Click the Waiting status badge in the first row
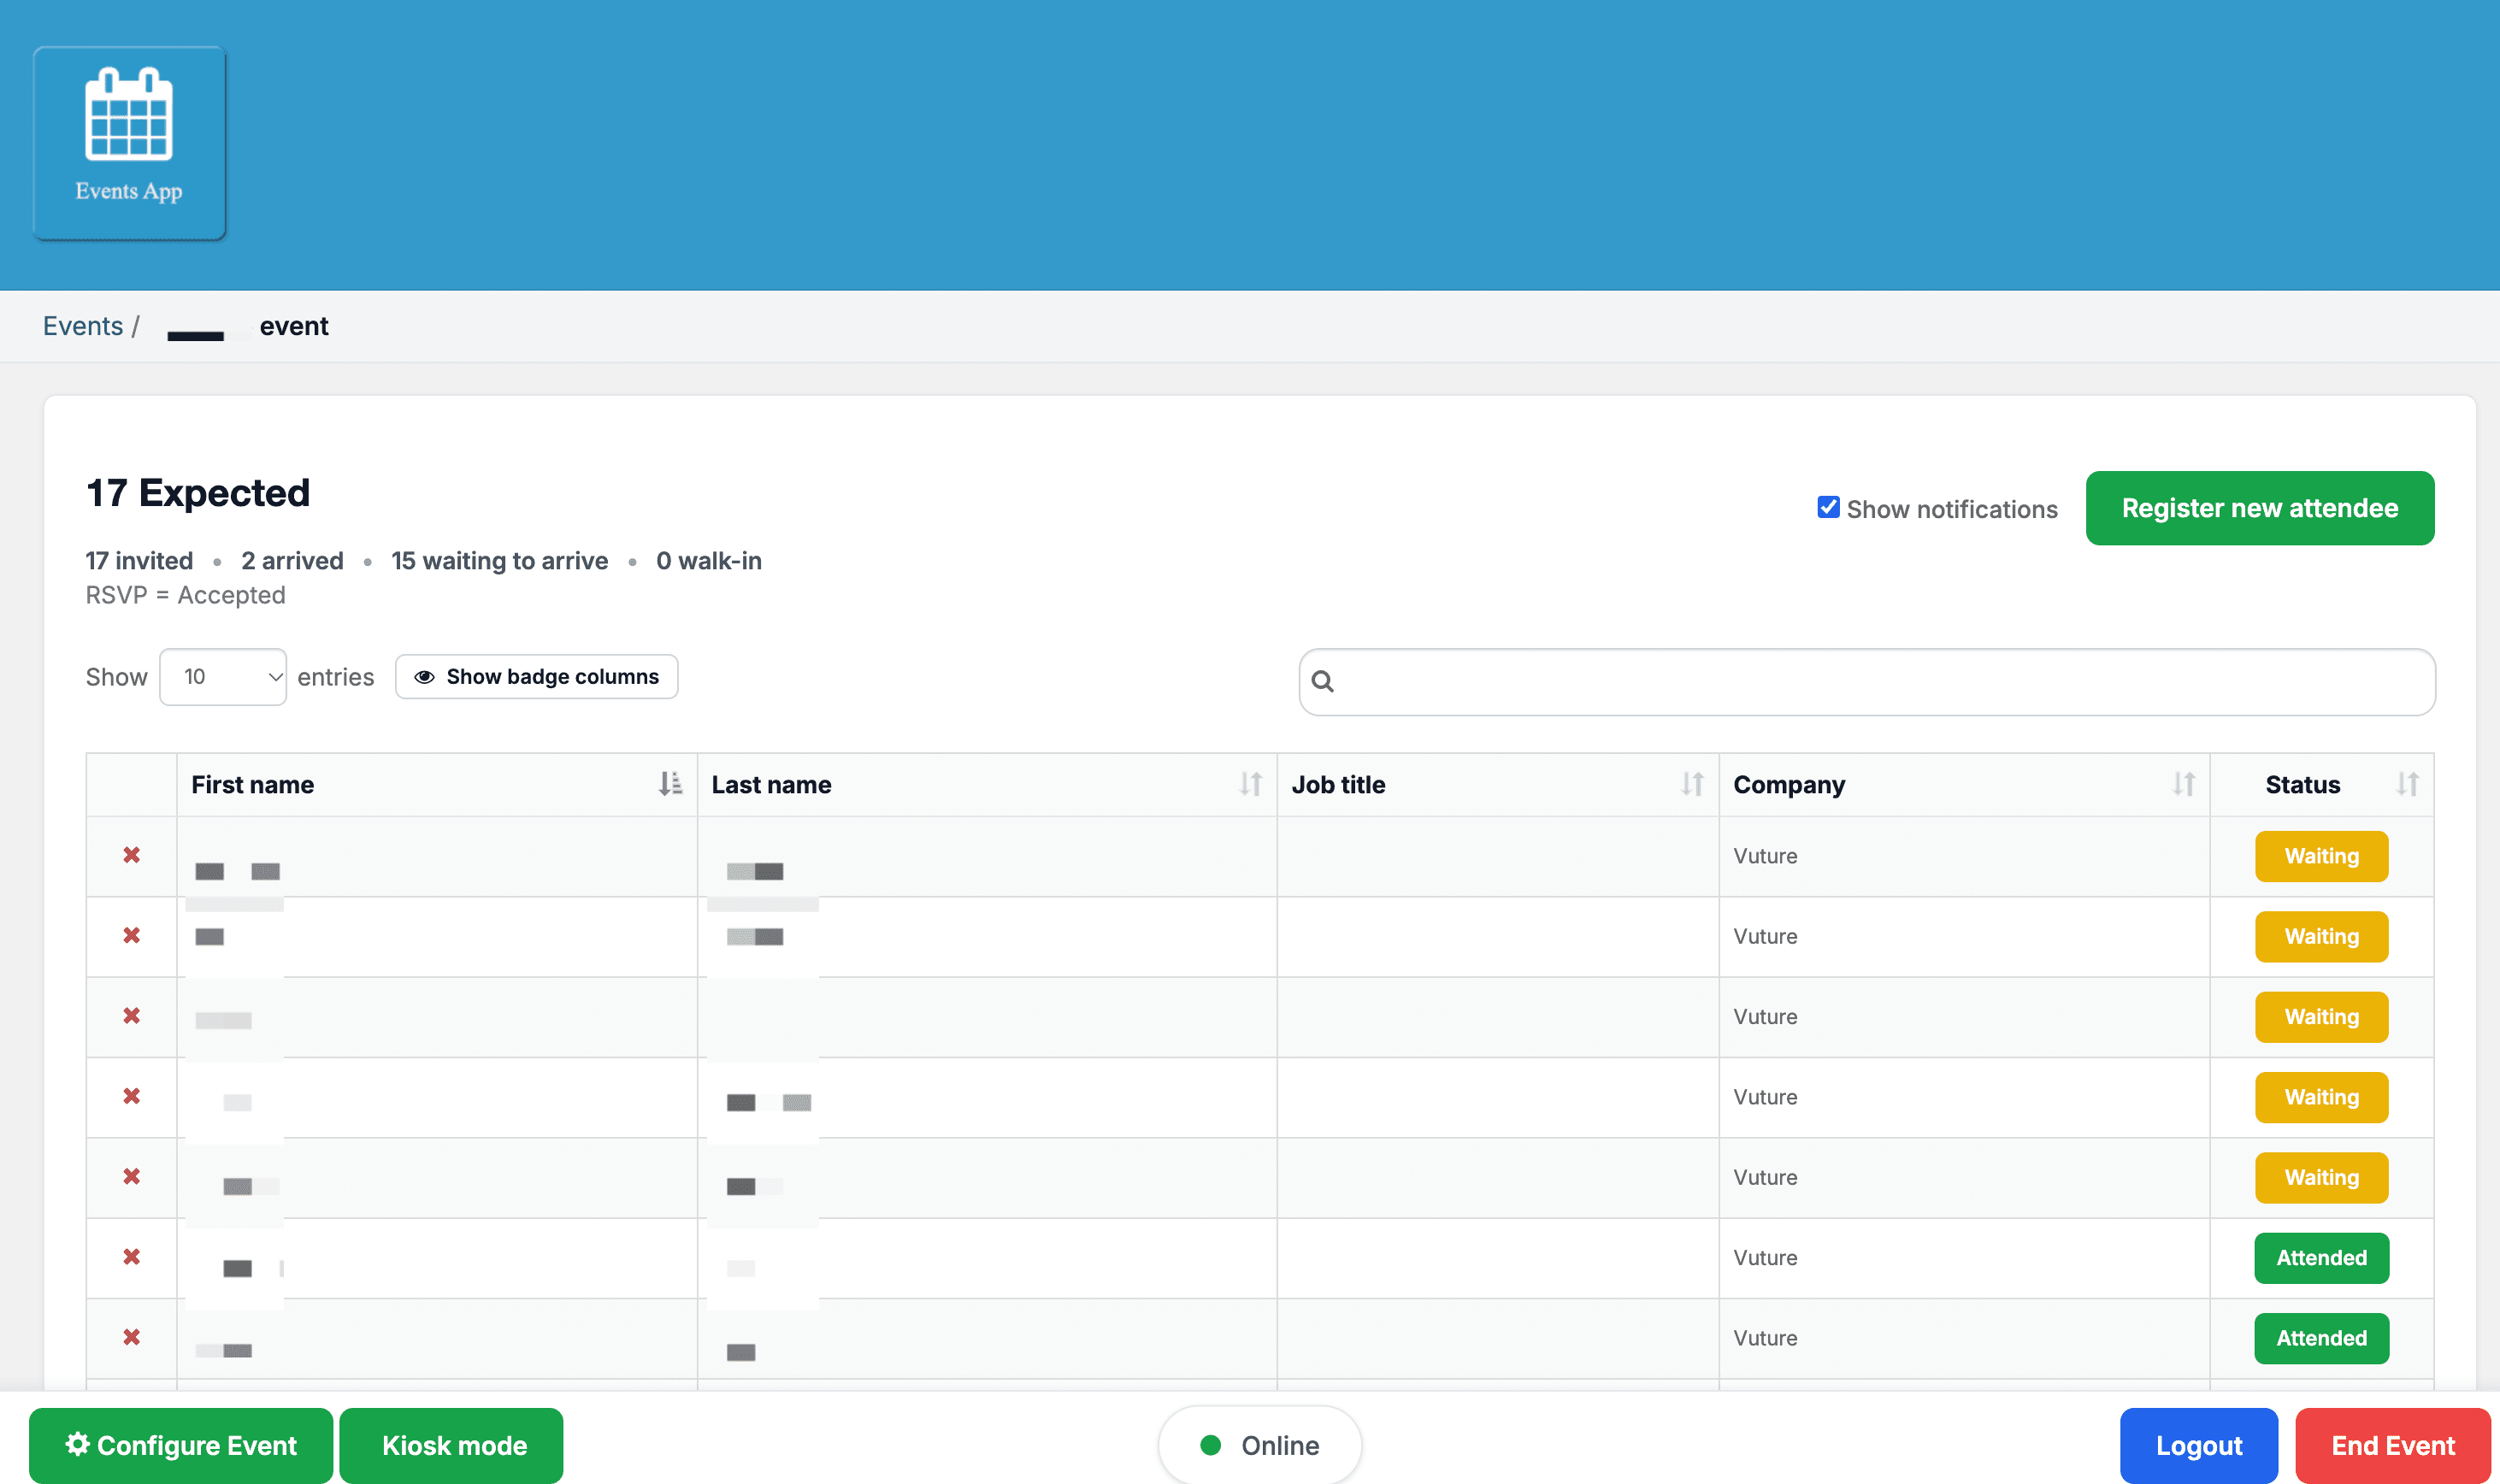Screen dimensions: 2500x1484 pyautogui.click(x=2321, y=856)
